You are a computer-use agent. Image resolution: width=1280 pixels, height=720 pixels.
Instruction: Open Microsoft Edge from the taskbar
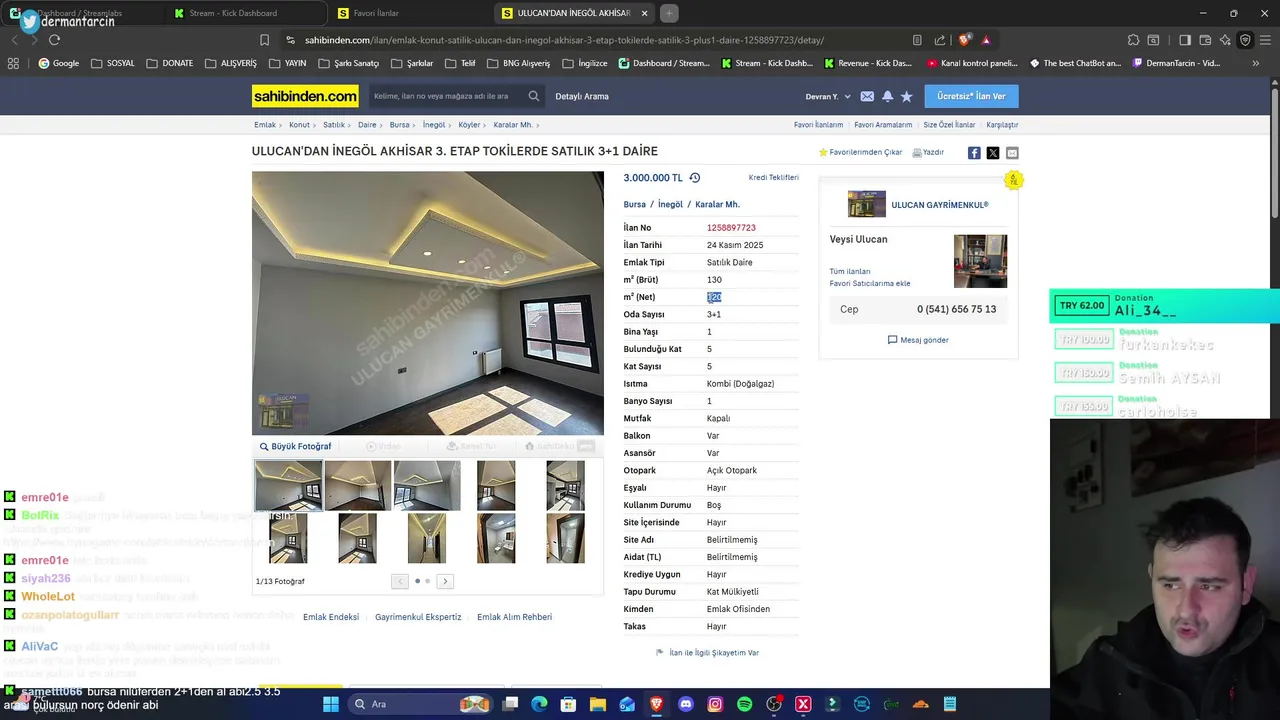(x=539, y=704)
